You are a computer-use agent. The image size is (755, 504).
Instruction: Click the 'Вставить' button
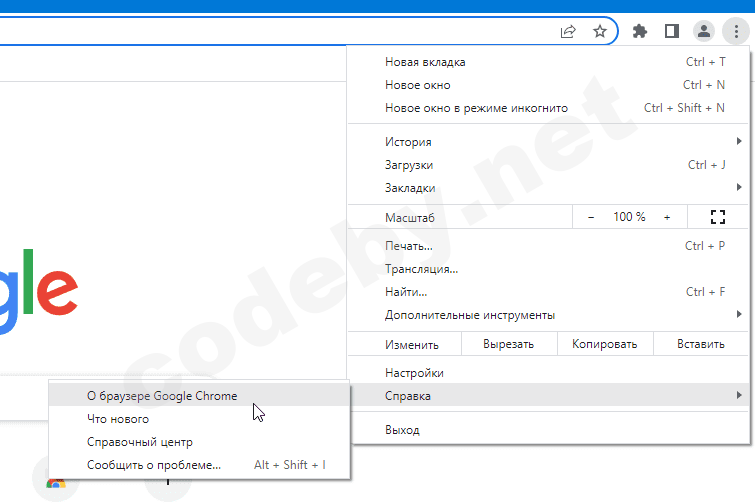click(x=701, y=344)
